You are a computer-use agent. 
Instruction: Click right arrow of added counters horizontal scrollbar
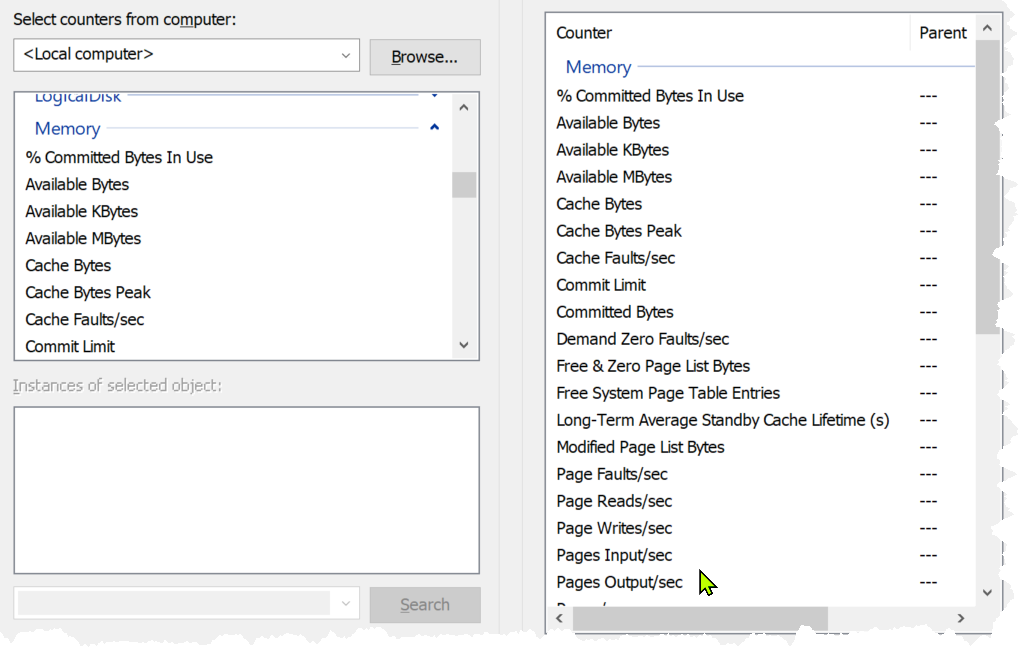coord(961,618)
